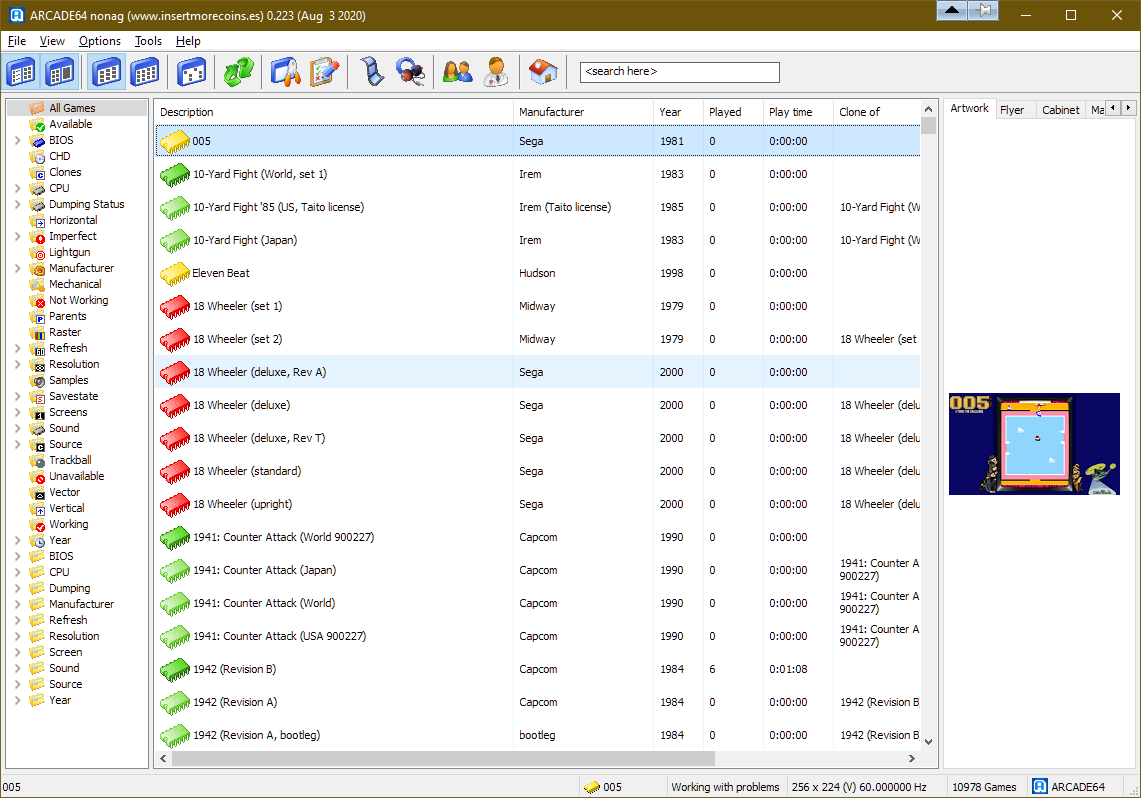Expand the Screens tree node
The image size is (1141, 798).
17,412
